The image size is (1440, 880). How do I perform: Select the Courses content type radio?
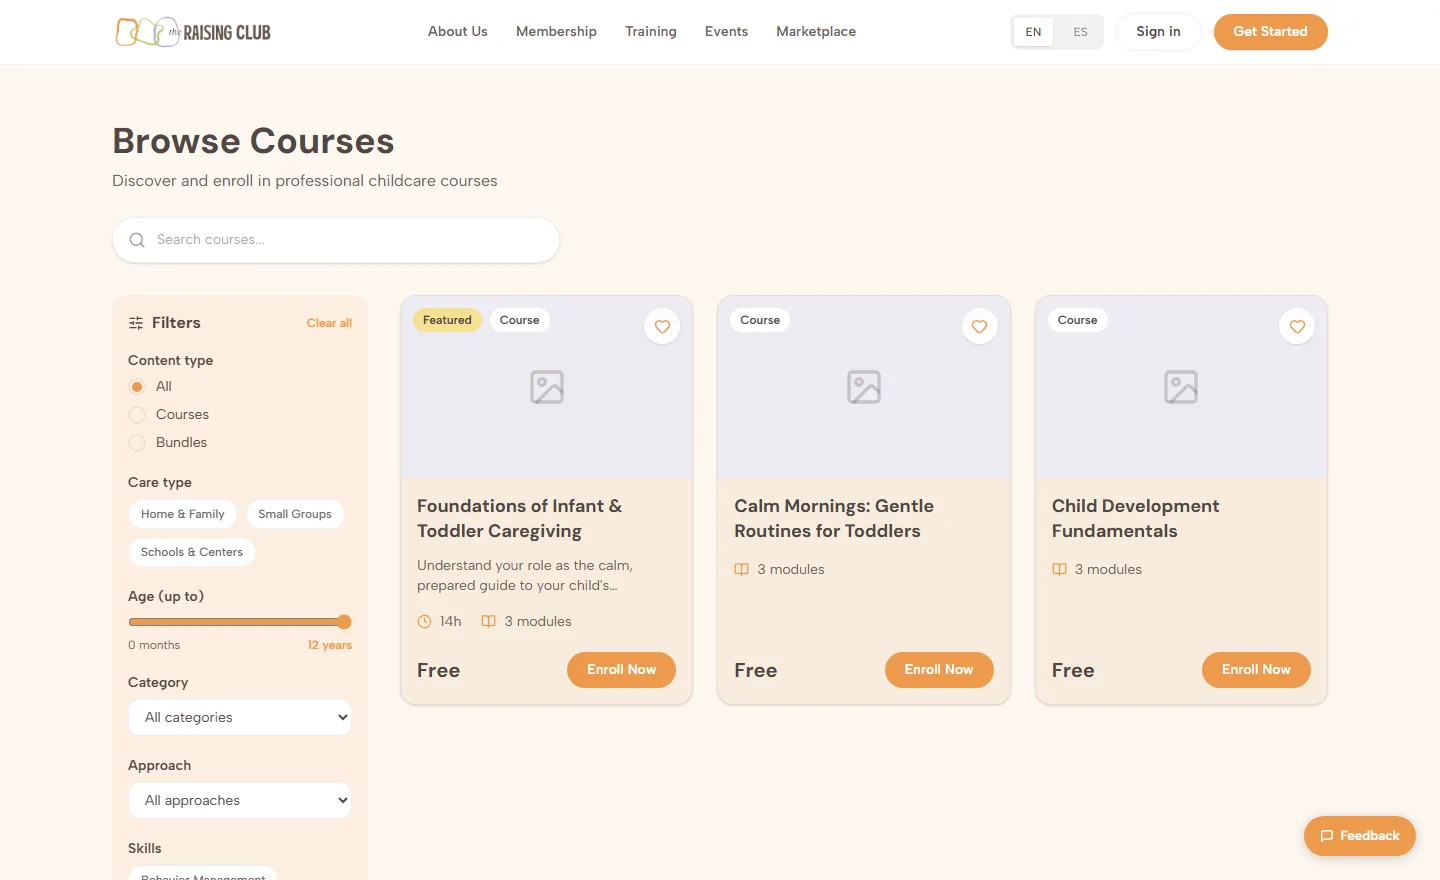click(x=137, y=415)
